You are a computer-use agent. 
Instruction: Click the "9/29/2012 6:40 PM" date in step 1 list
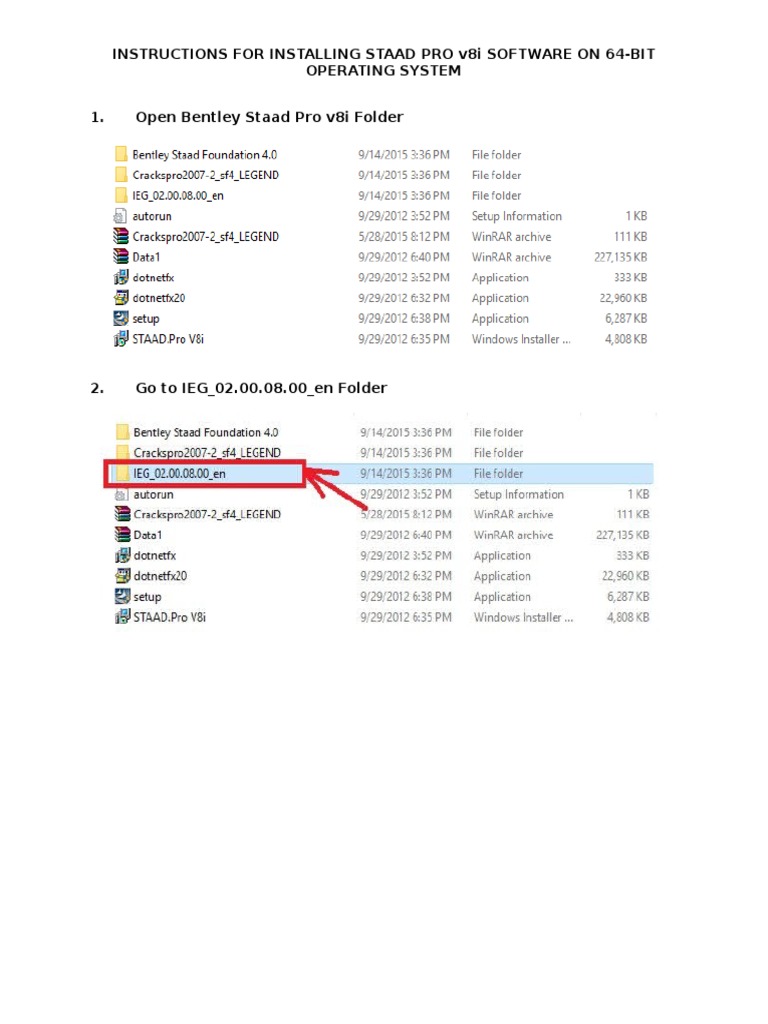point(404,257)
